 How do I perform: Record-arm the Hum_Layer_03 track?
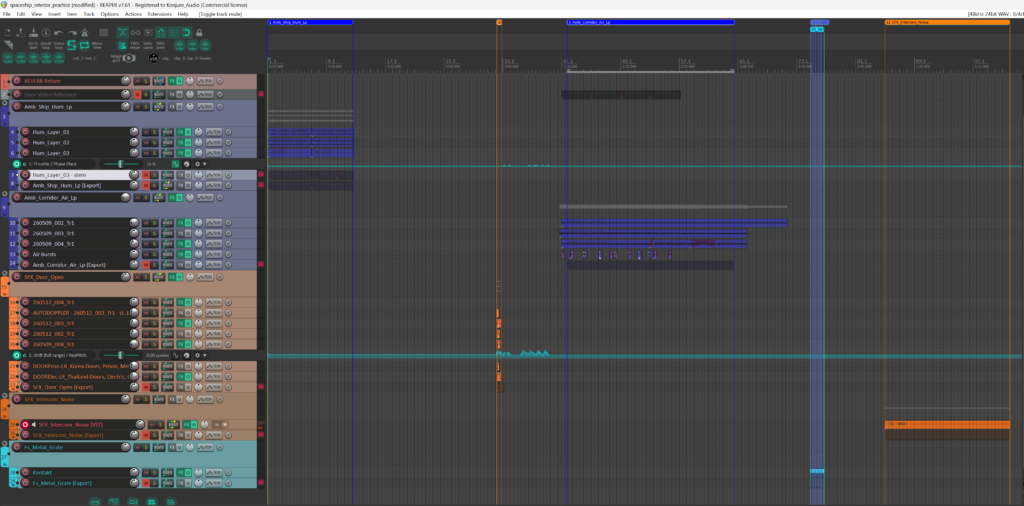click(x=25, y=153)
